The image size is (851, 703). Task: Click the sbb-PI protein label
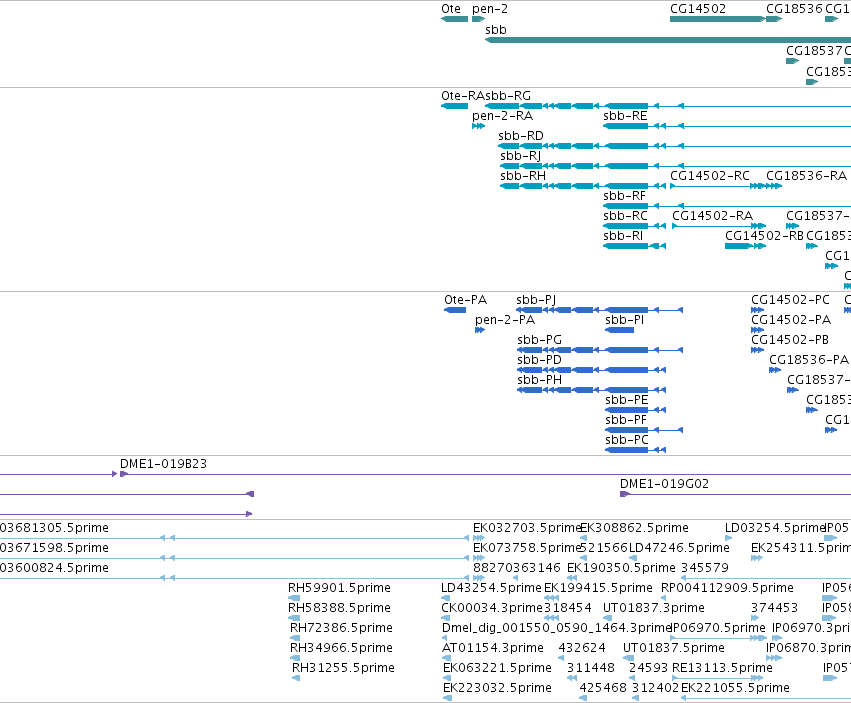(625, 320)
